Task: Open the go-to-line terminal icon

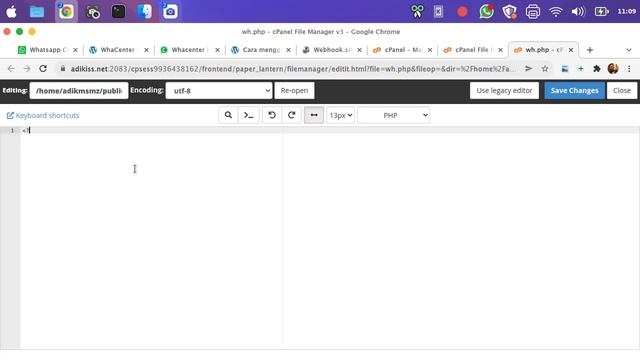Action: pyautogui.click(x=249, y=115)
